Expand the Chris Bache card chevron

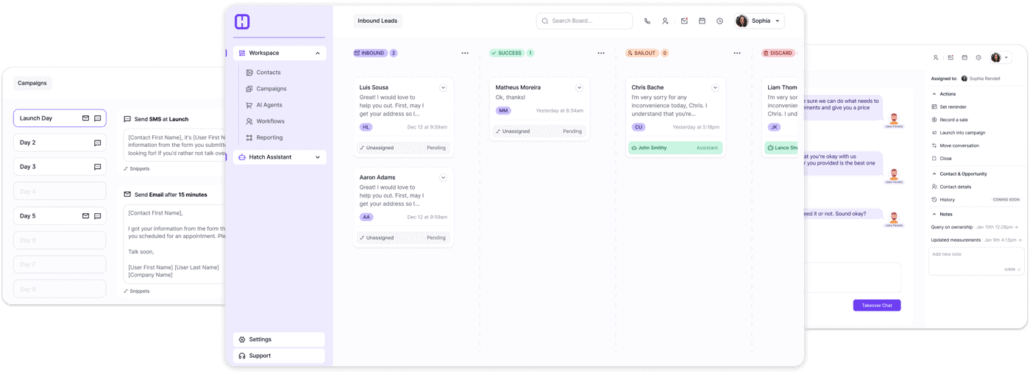click(x=715, y=87)
